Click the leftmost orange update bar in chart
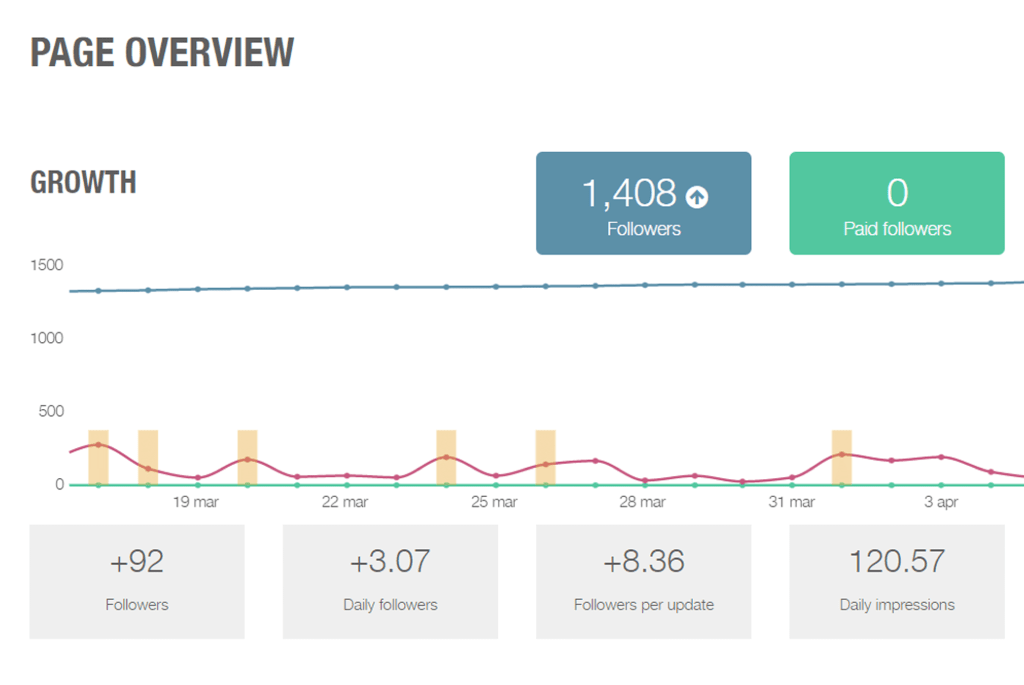 point(98,457)
